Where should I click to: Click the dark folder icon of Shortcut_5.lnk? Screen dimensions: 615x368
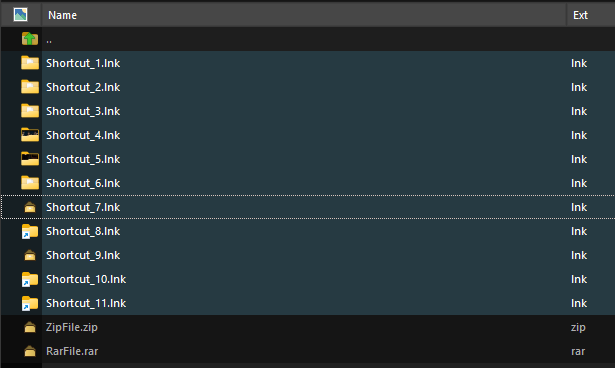point(30,159)
